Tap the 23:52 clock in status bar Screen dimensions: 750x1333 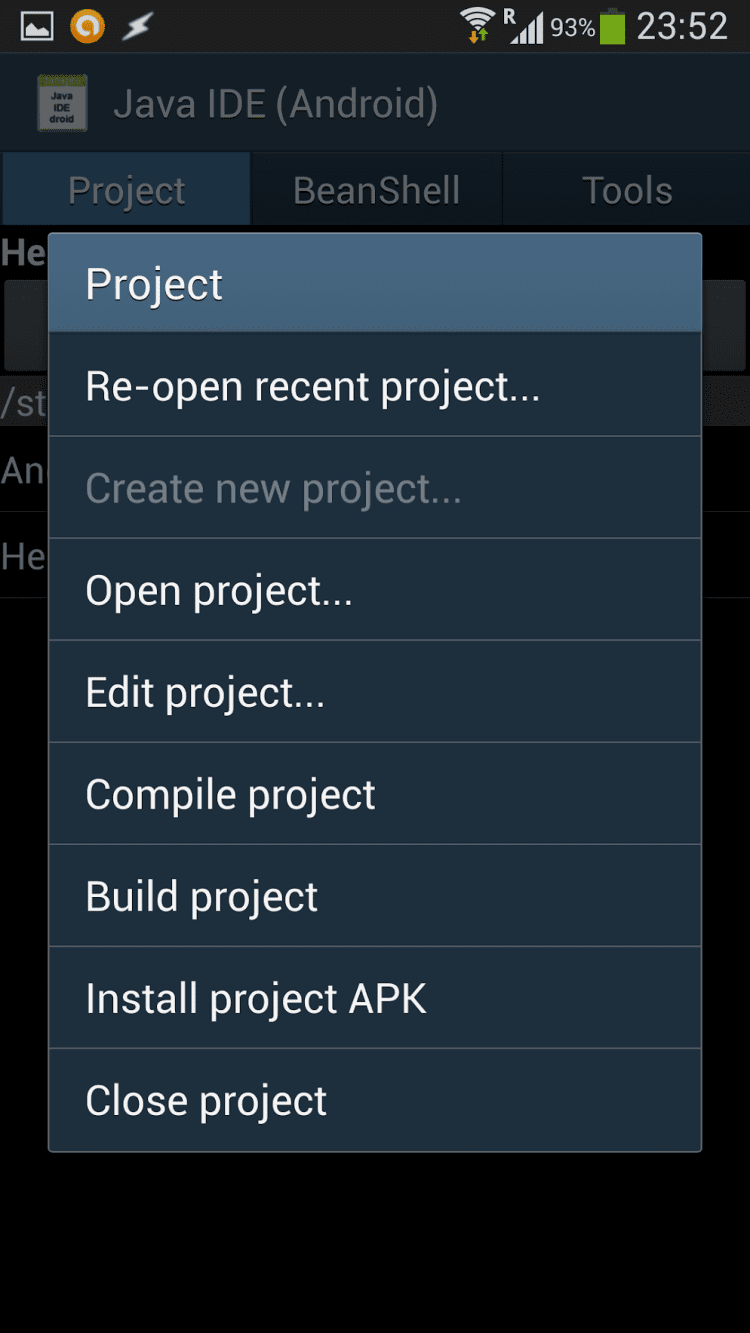[x=682, y=27]
